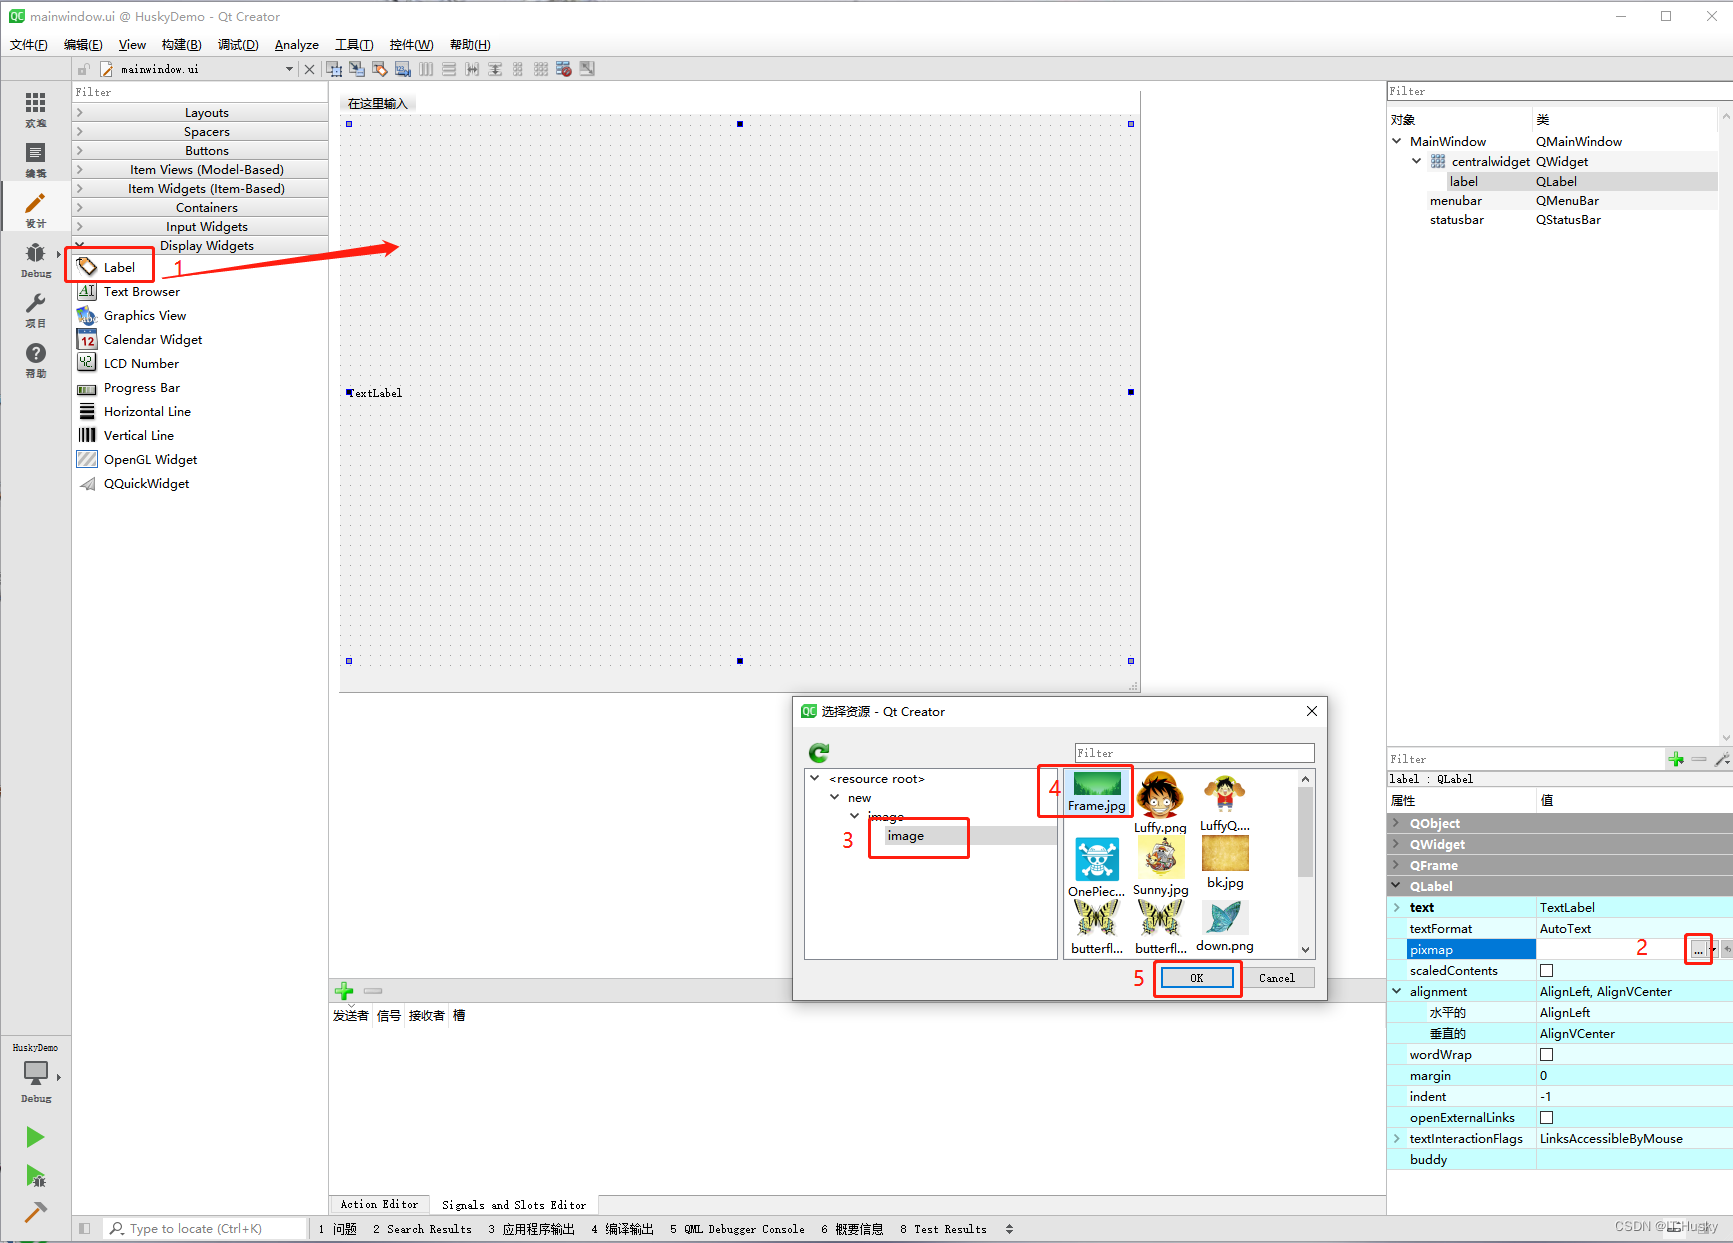Click the Lay Out in a Grid icon
Image resolution: width=1733 pixels, height=1243 pixels.
541,69
